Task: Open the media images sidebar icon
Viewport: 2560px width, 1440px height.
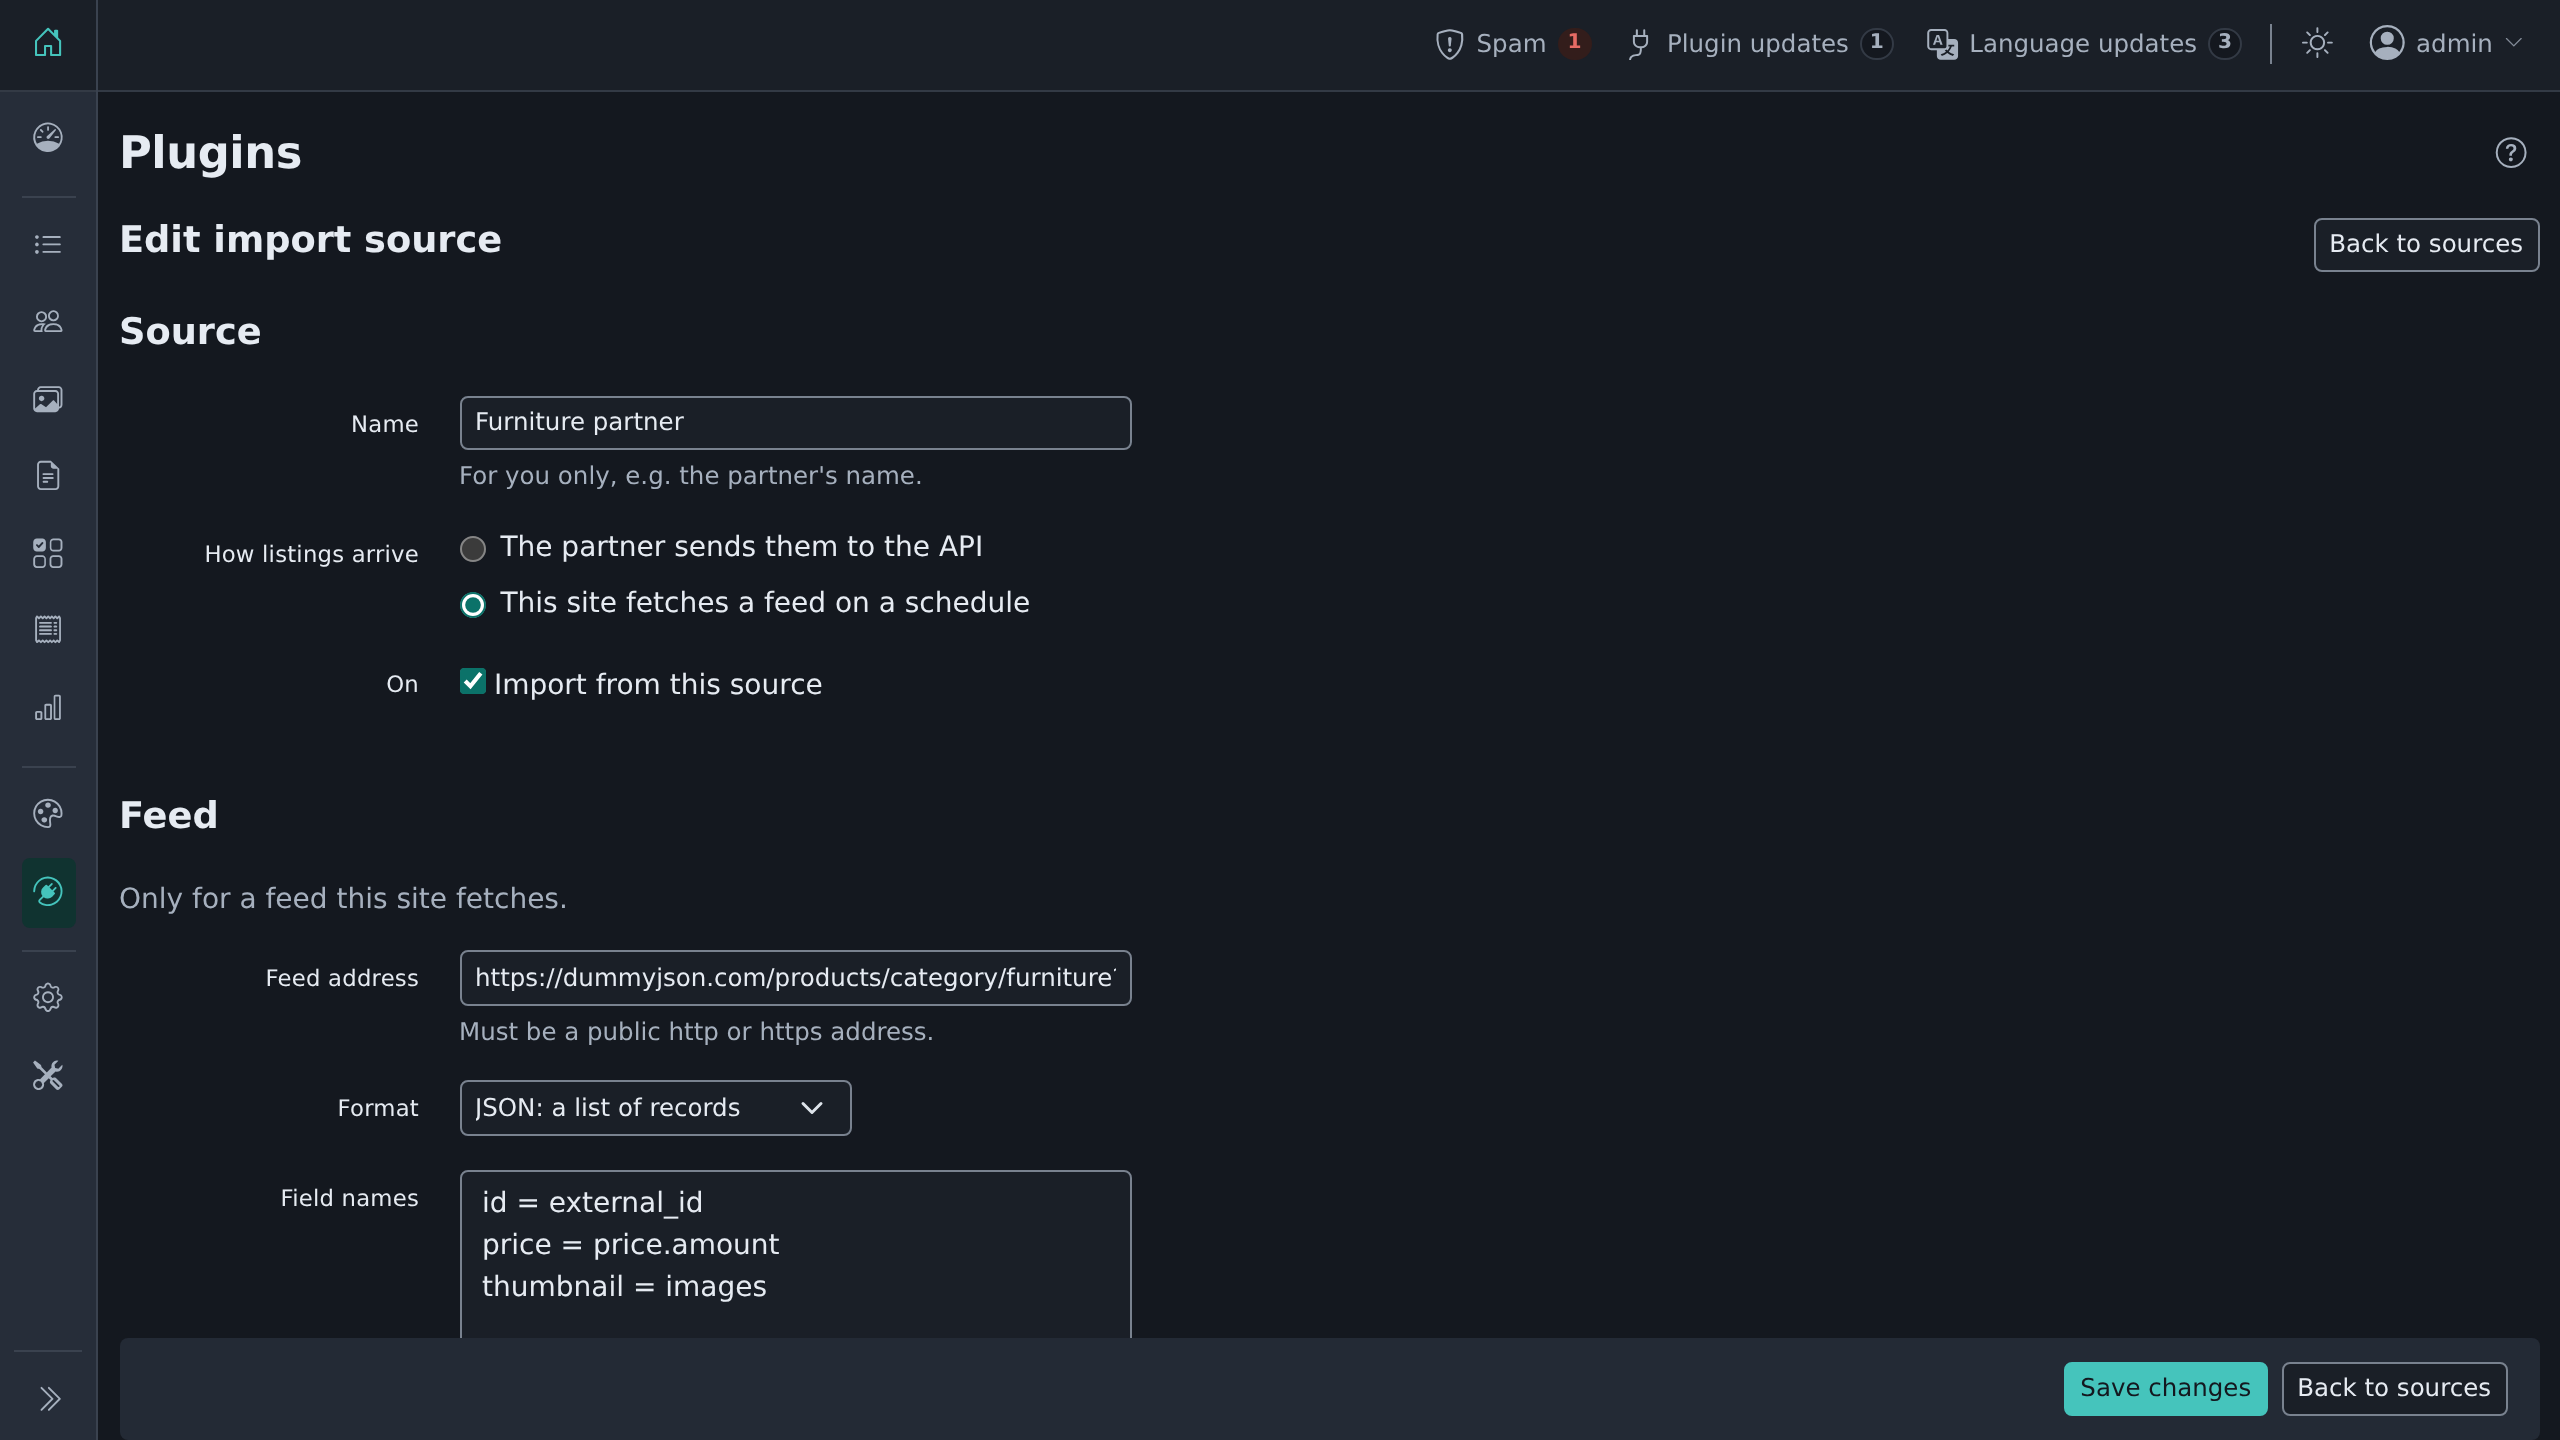Action: click(x=48, y=399)
